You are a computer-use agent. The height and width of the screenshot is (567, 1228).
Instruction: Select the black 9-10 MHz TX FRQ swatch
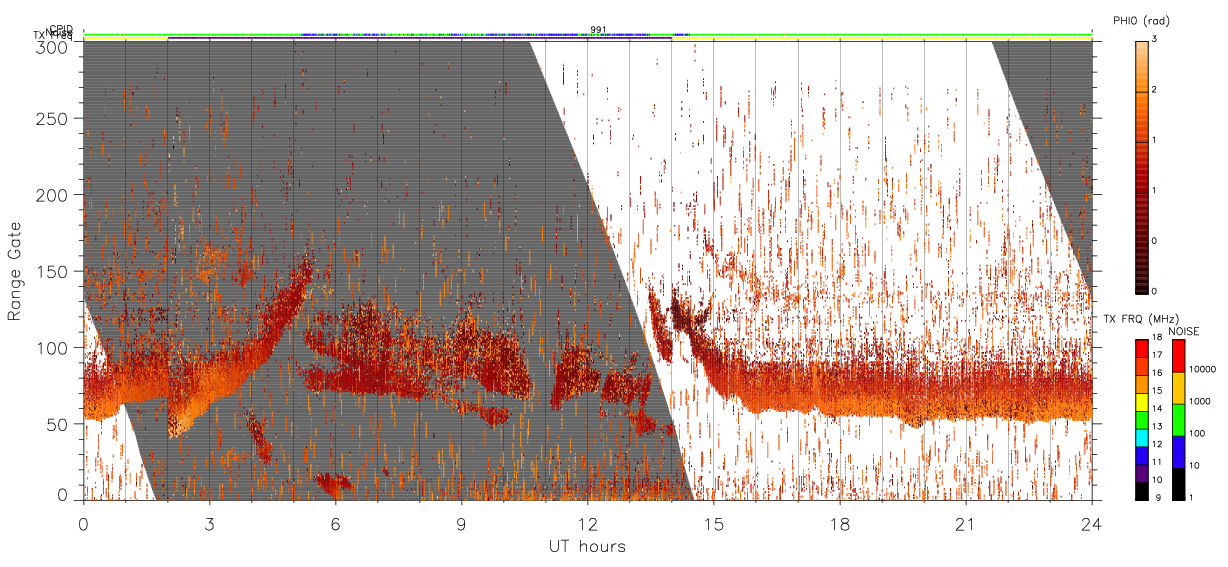[1142, 489]
